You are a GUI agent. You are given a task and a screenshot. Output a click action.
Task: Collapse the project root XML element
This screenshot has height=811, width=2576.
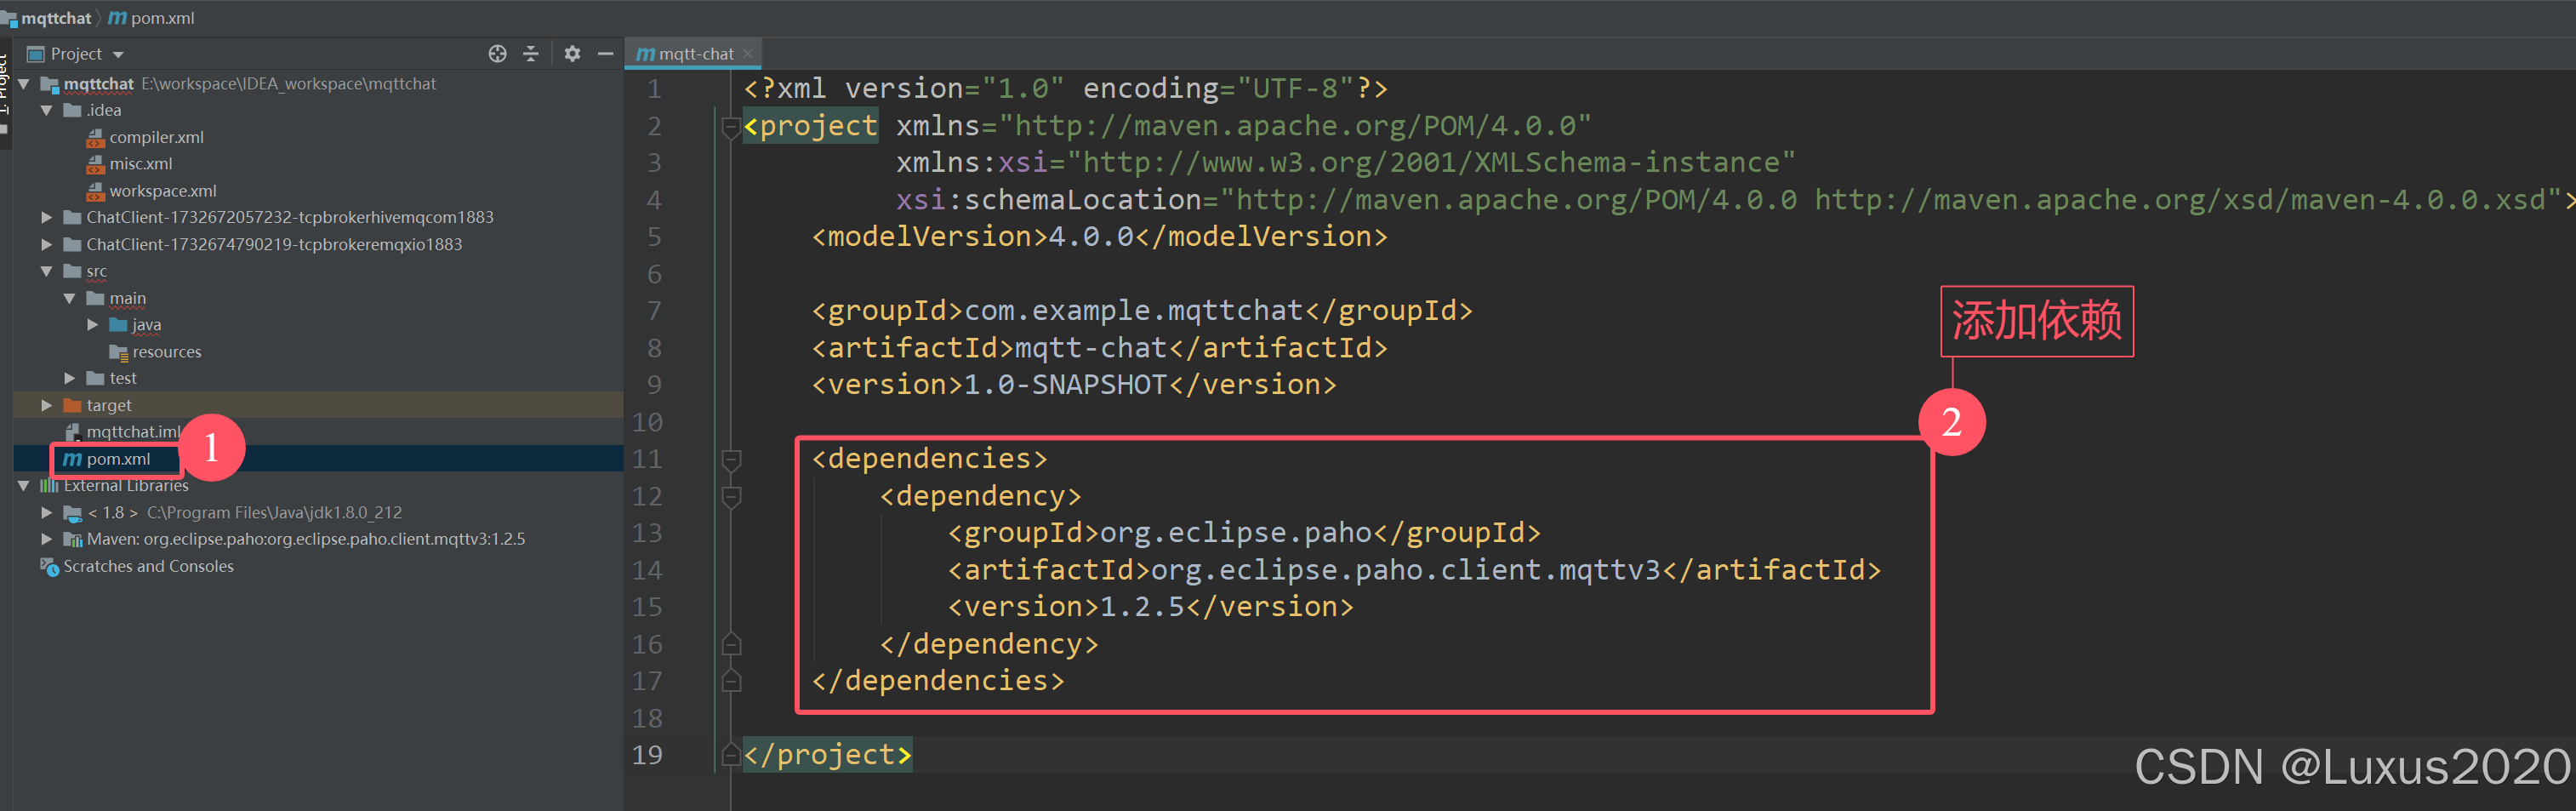pos(731,126)
